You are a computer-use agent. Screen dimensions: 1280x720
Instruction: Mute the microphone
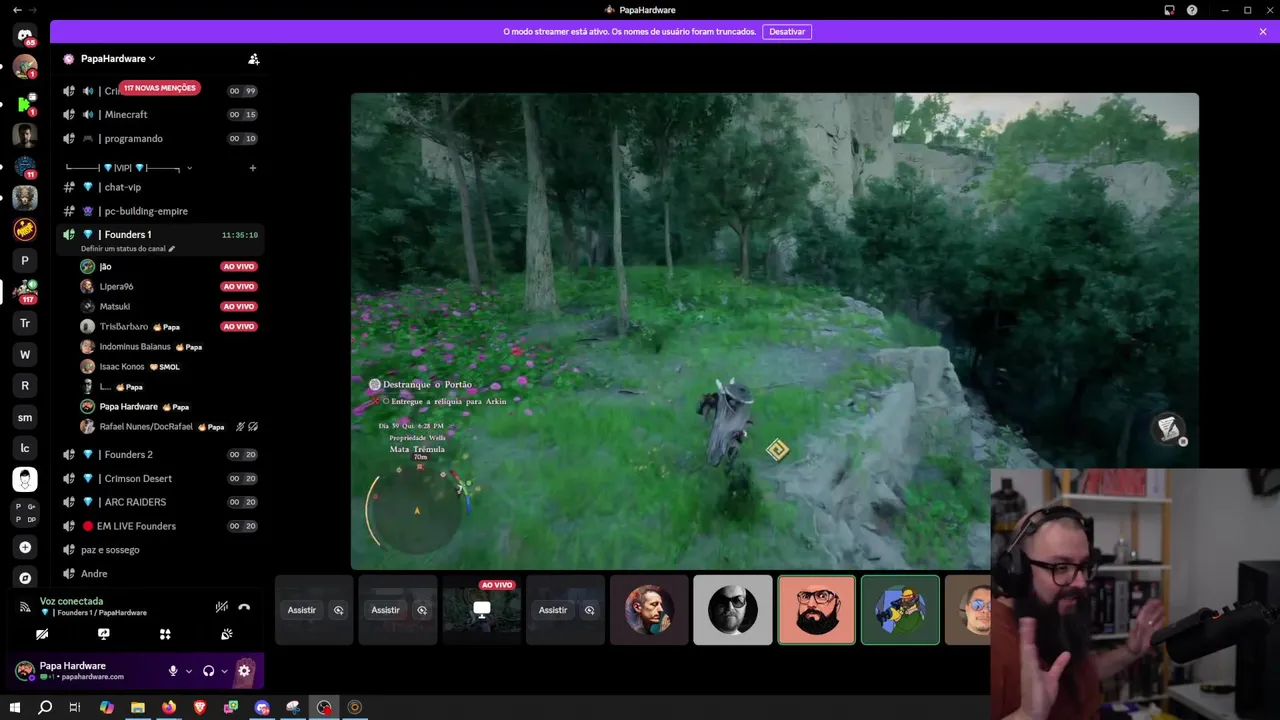click(173, 671)
